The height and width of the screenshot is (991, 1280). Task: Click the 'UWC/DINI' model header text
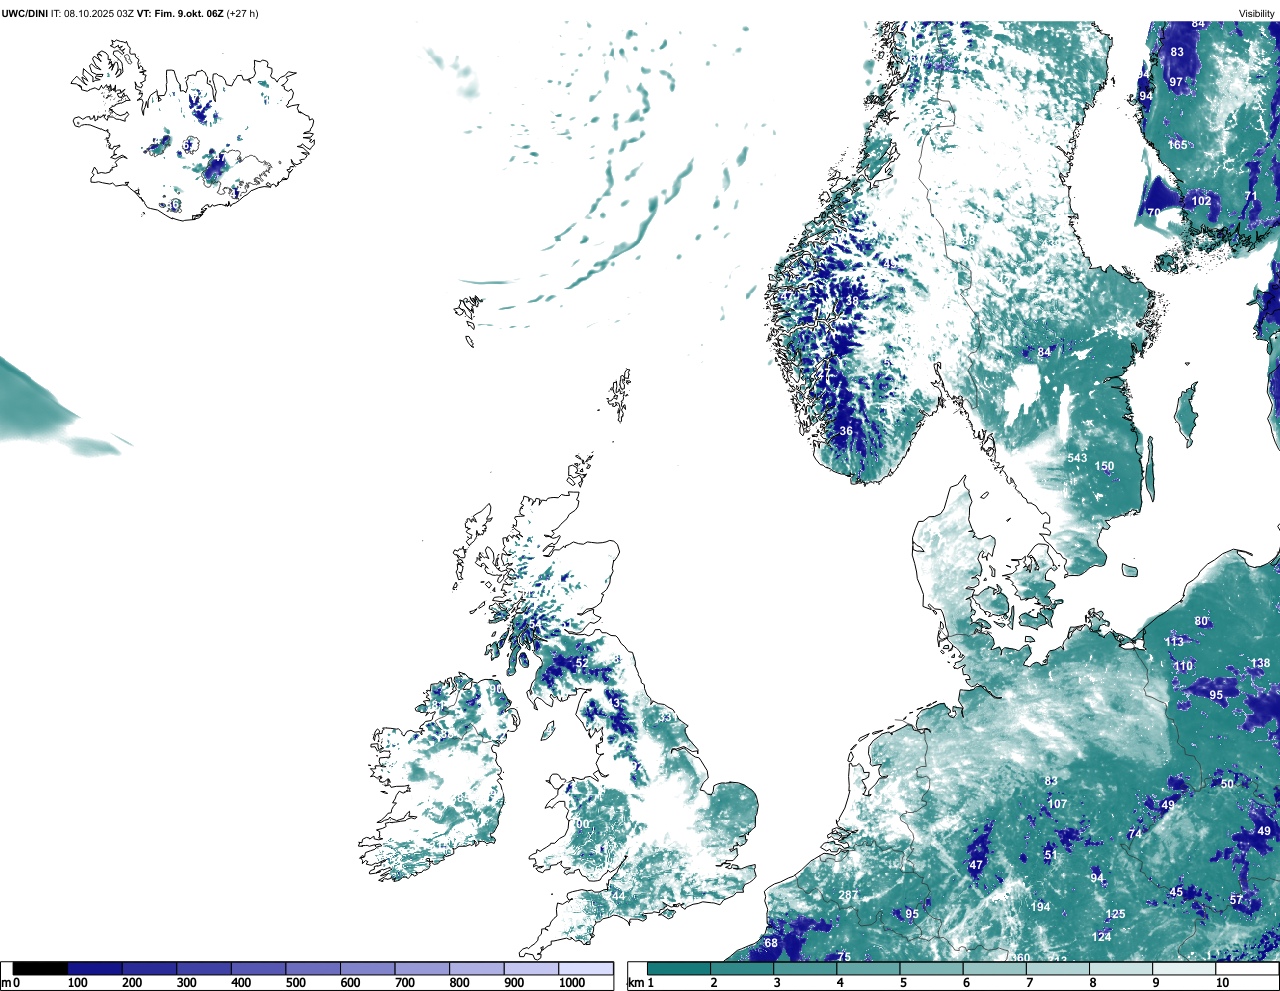(25, 14)
